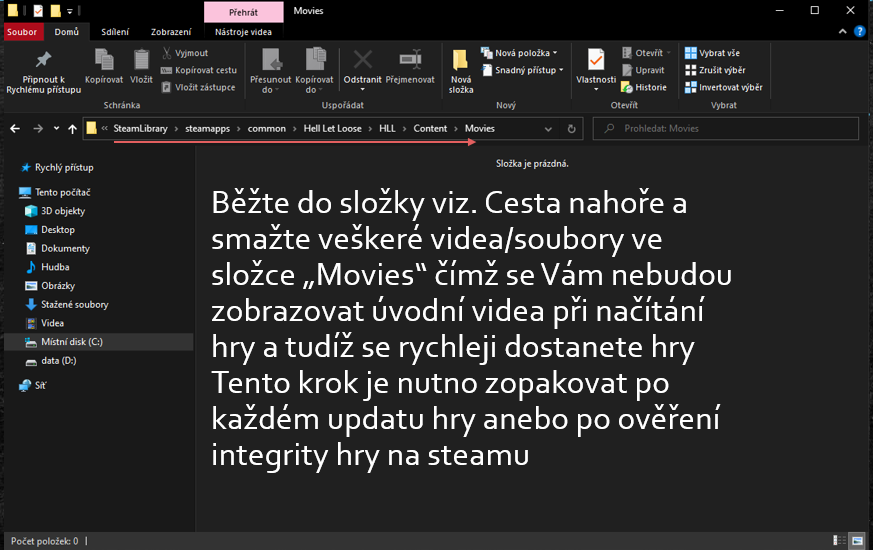The image size is (873, 550).
Task: Open Dokumenty in navigation pane
Action: tap(65, 249)
